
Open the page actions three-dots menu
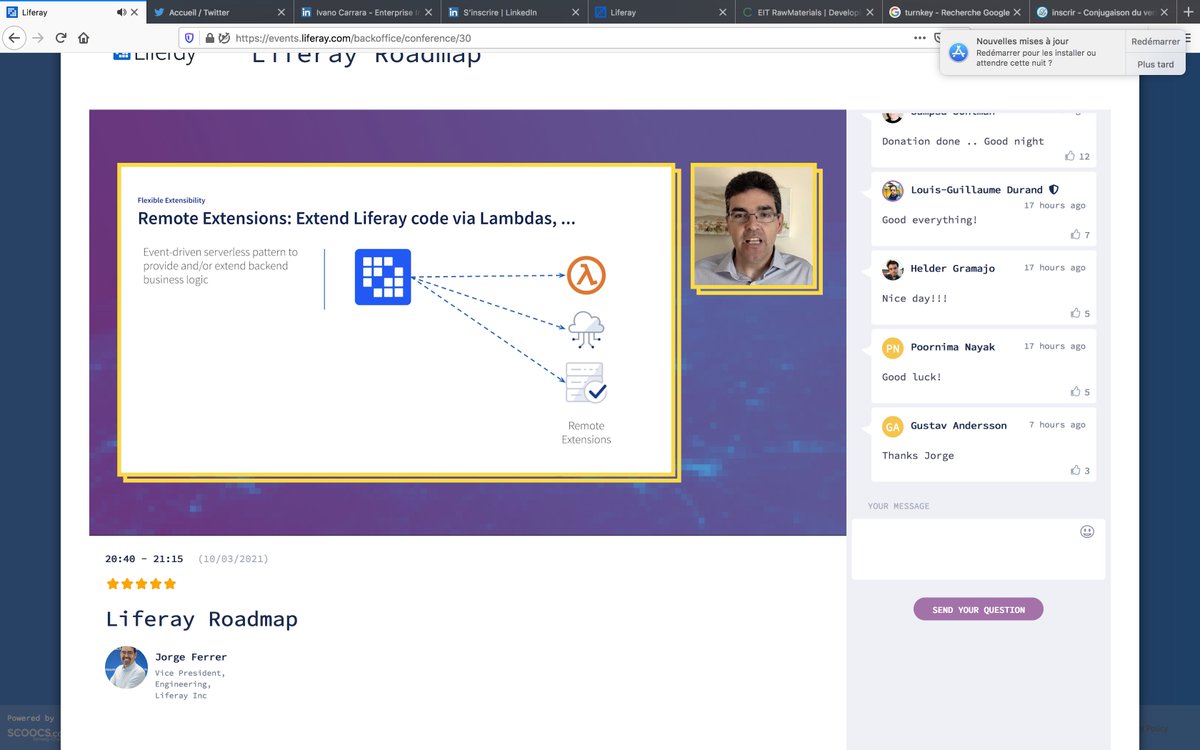point(920,37)
